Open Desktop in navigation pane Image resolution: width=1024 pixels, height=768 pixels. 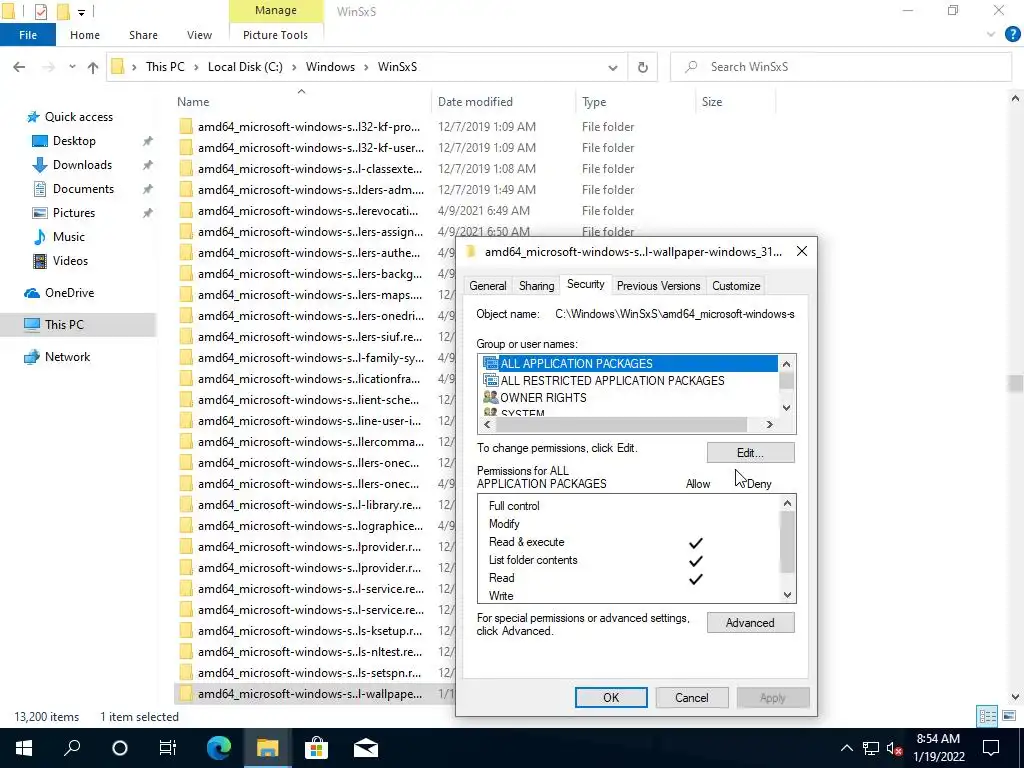pyautogui.click(x=74, y=141)
